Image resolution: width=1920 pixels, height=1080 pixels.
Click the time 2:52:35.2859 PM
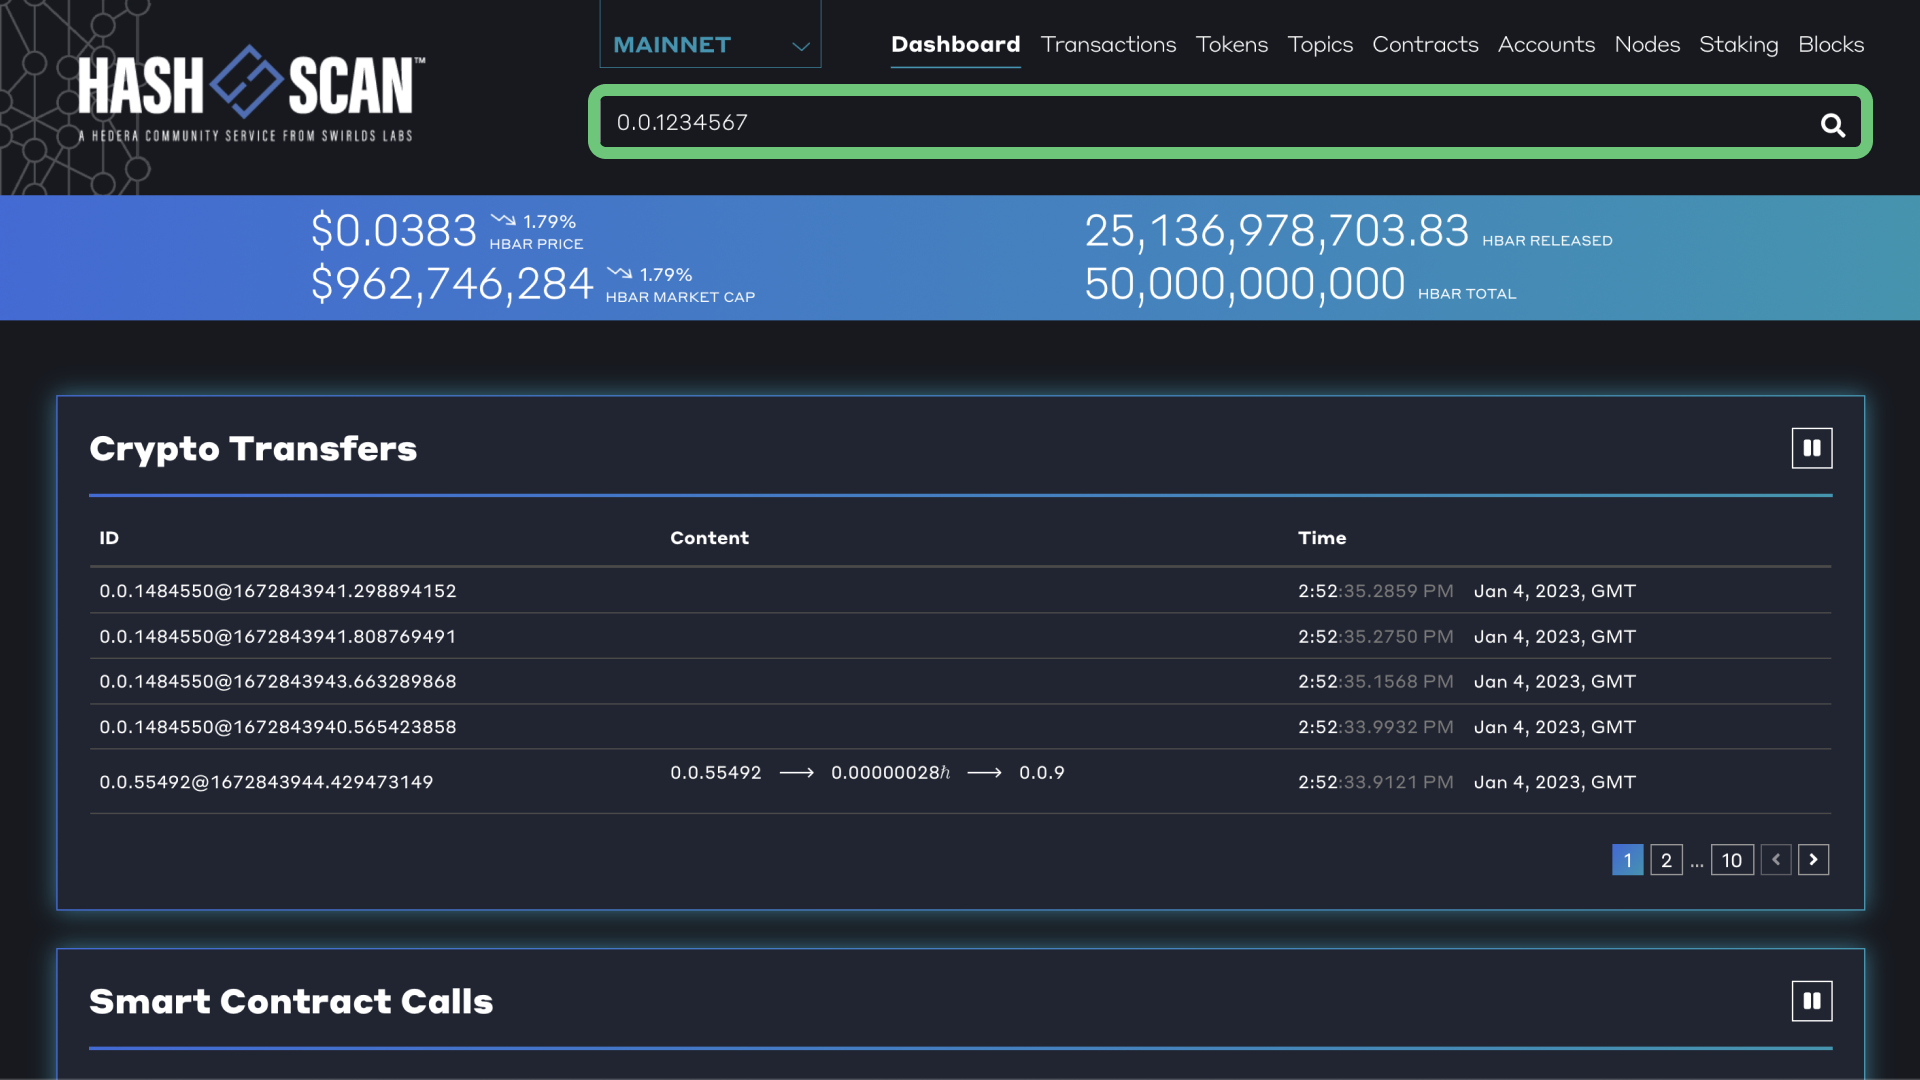pos(1376,591)
